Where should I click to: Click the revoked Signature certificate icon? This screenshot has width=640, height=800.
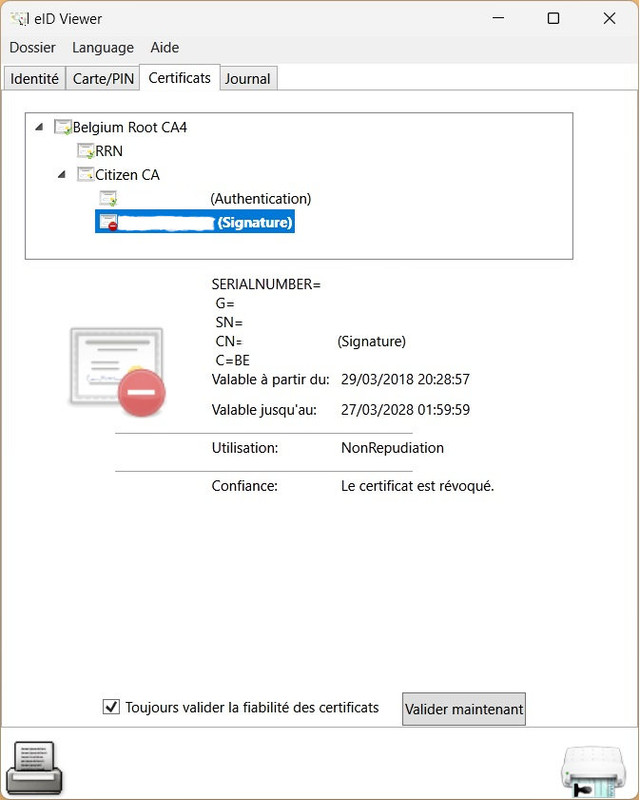coord(108,222)
